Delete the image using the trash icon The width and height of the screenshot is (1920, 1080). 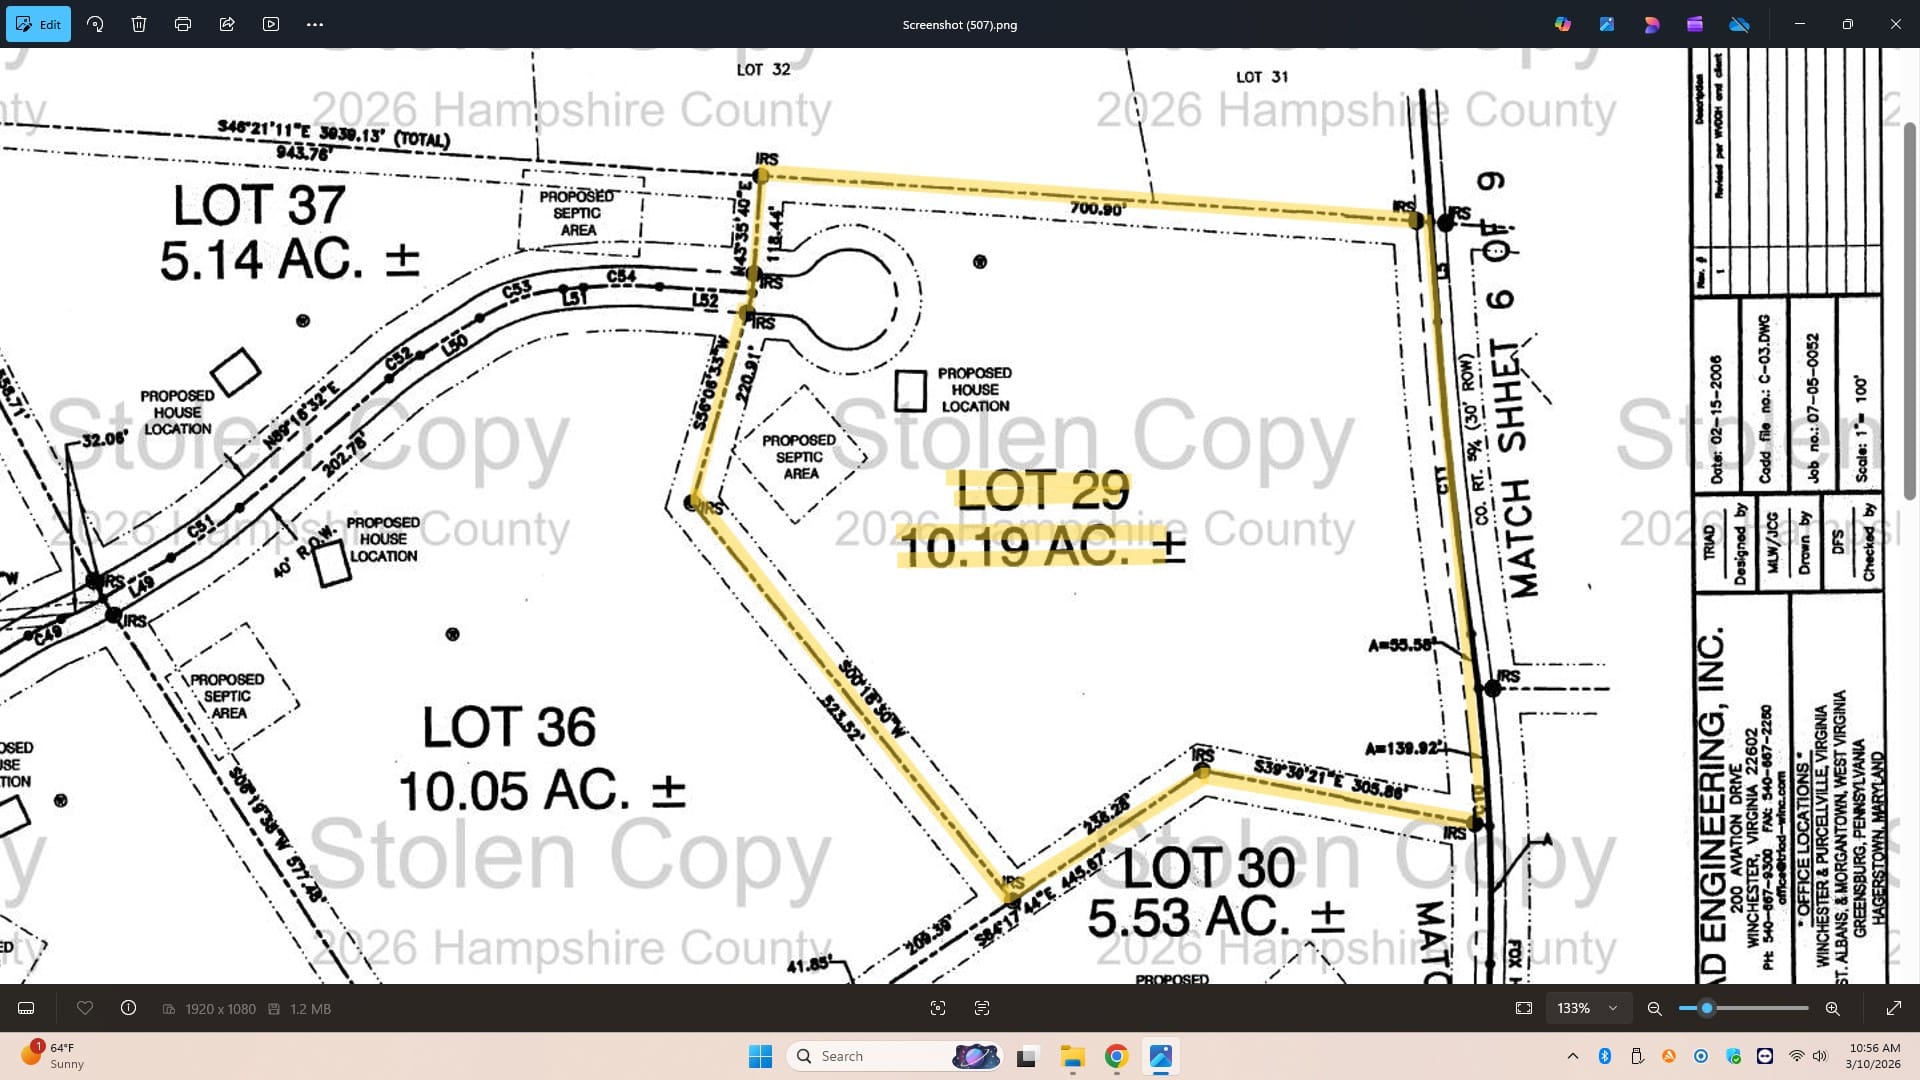click(139, 24)
